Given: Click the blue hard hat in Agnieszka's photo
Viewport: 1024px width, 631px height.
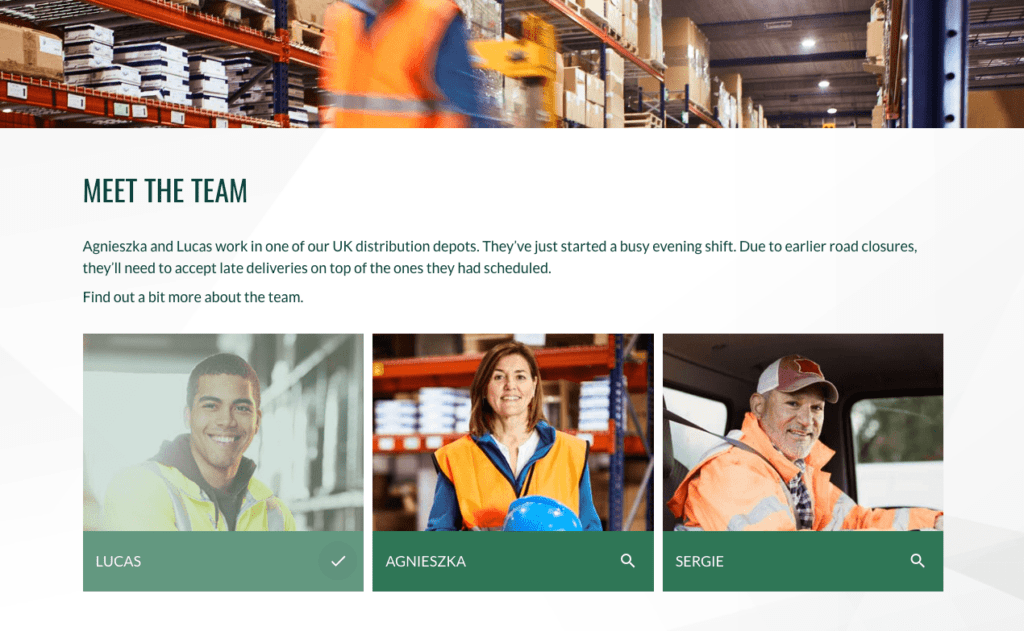Looking at the screenshot, I should coord(542,514).
